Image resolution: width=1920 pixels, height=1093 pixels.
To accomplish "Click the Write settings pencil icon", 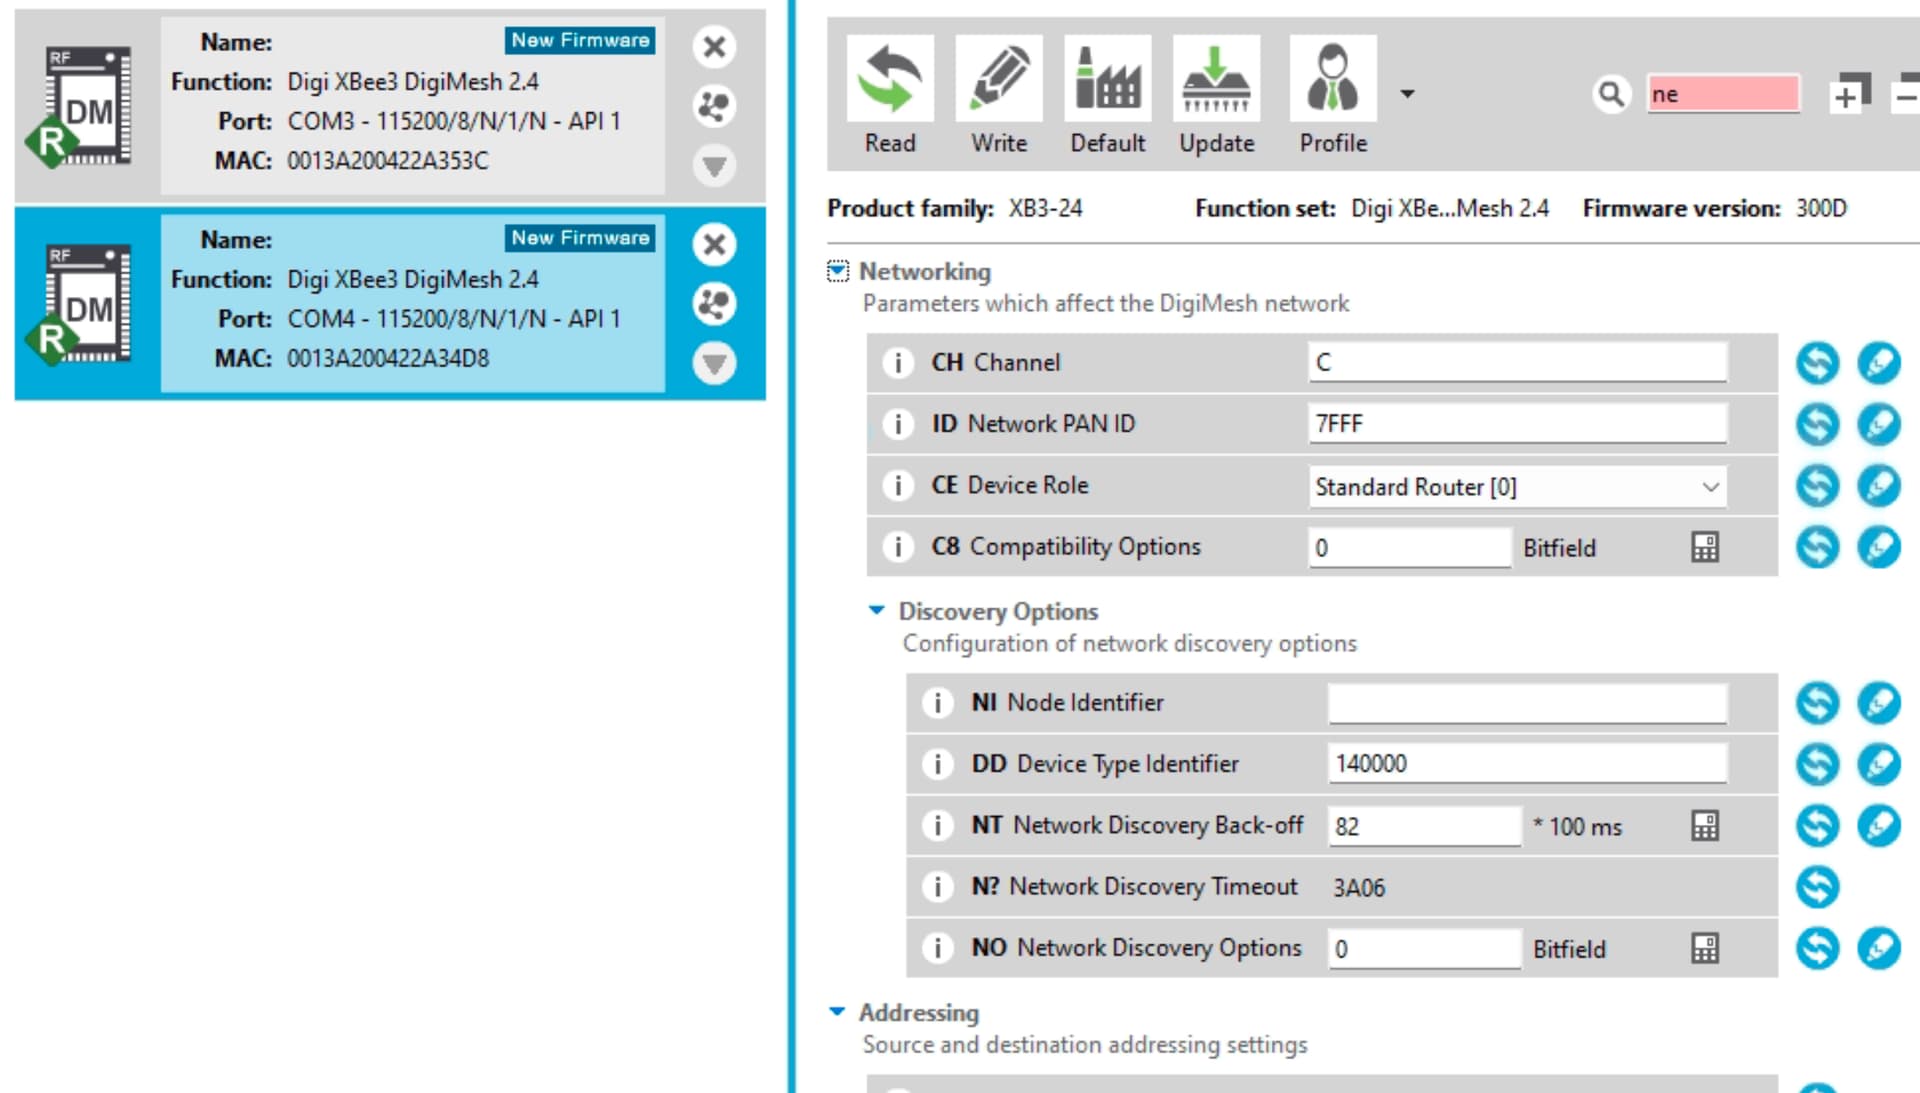I will point(998,80).
